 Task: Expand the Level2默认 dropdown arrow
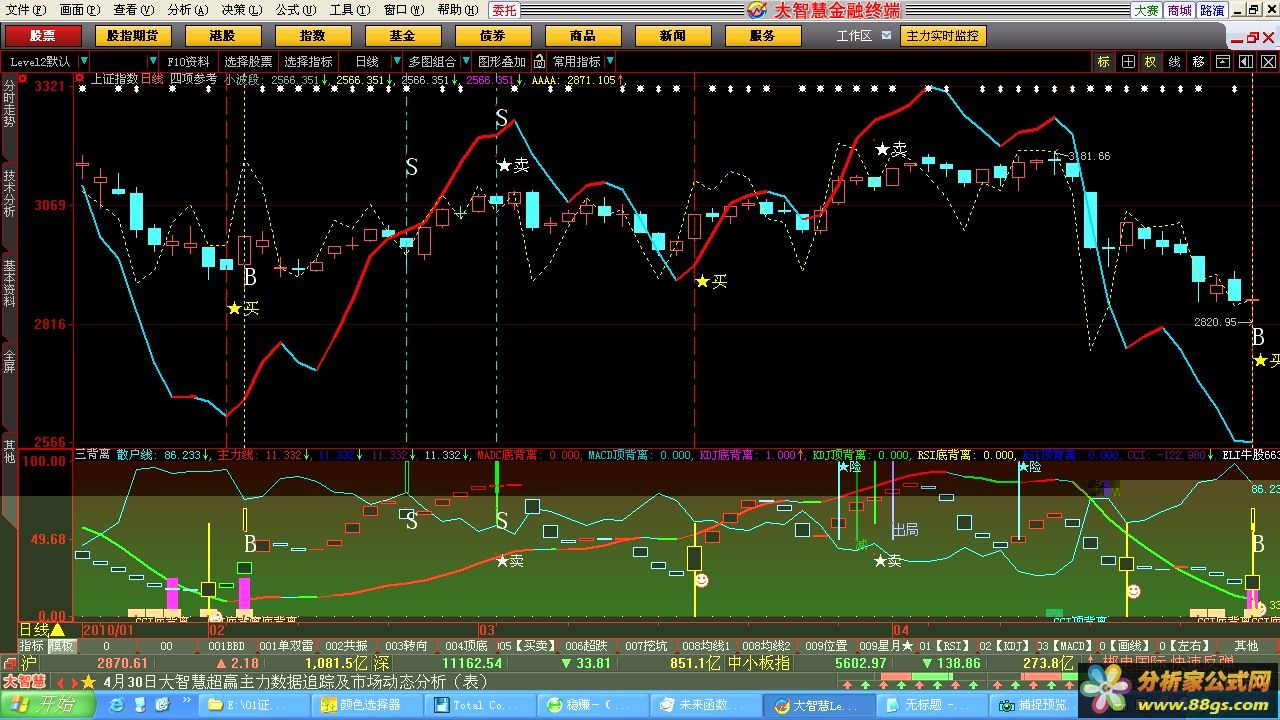coord(84,62)
